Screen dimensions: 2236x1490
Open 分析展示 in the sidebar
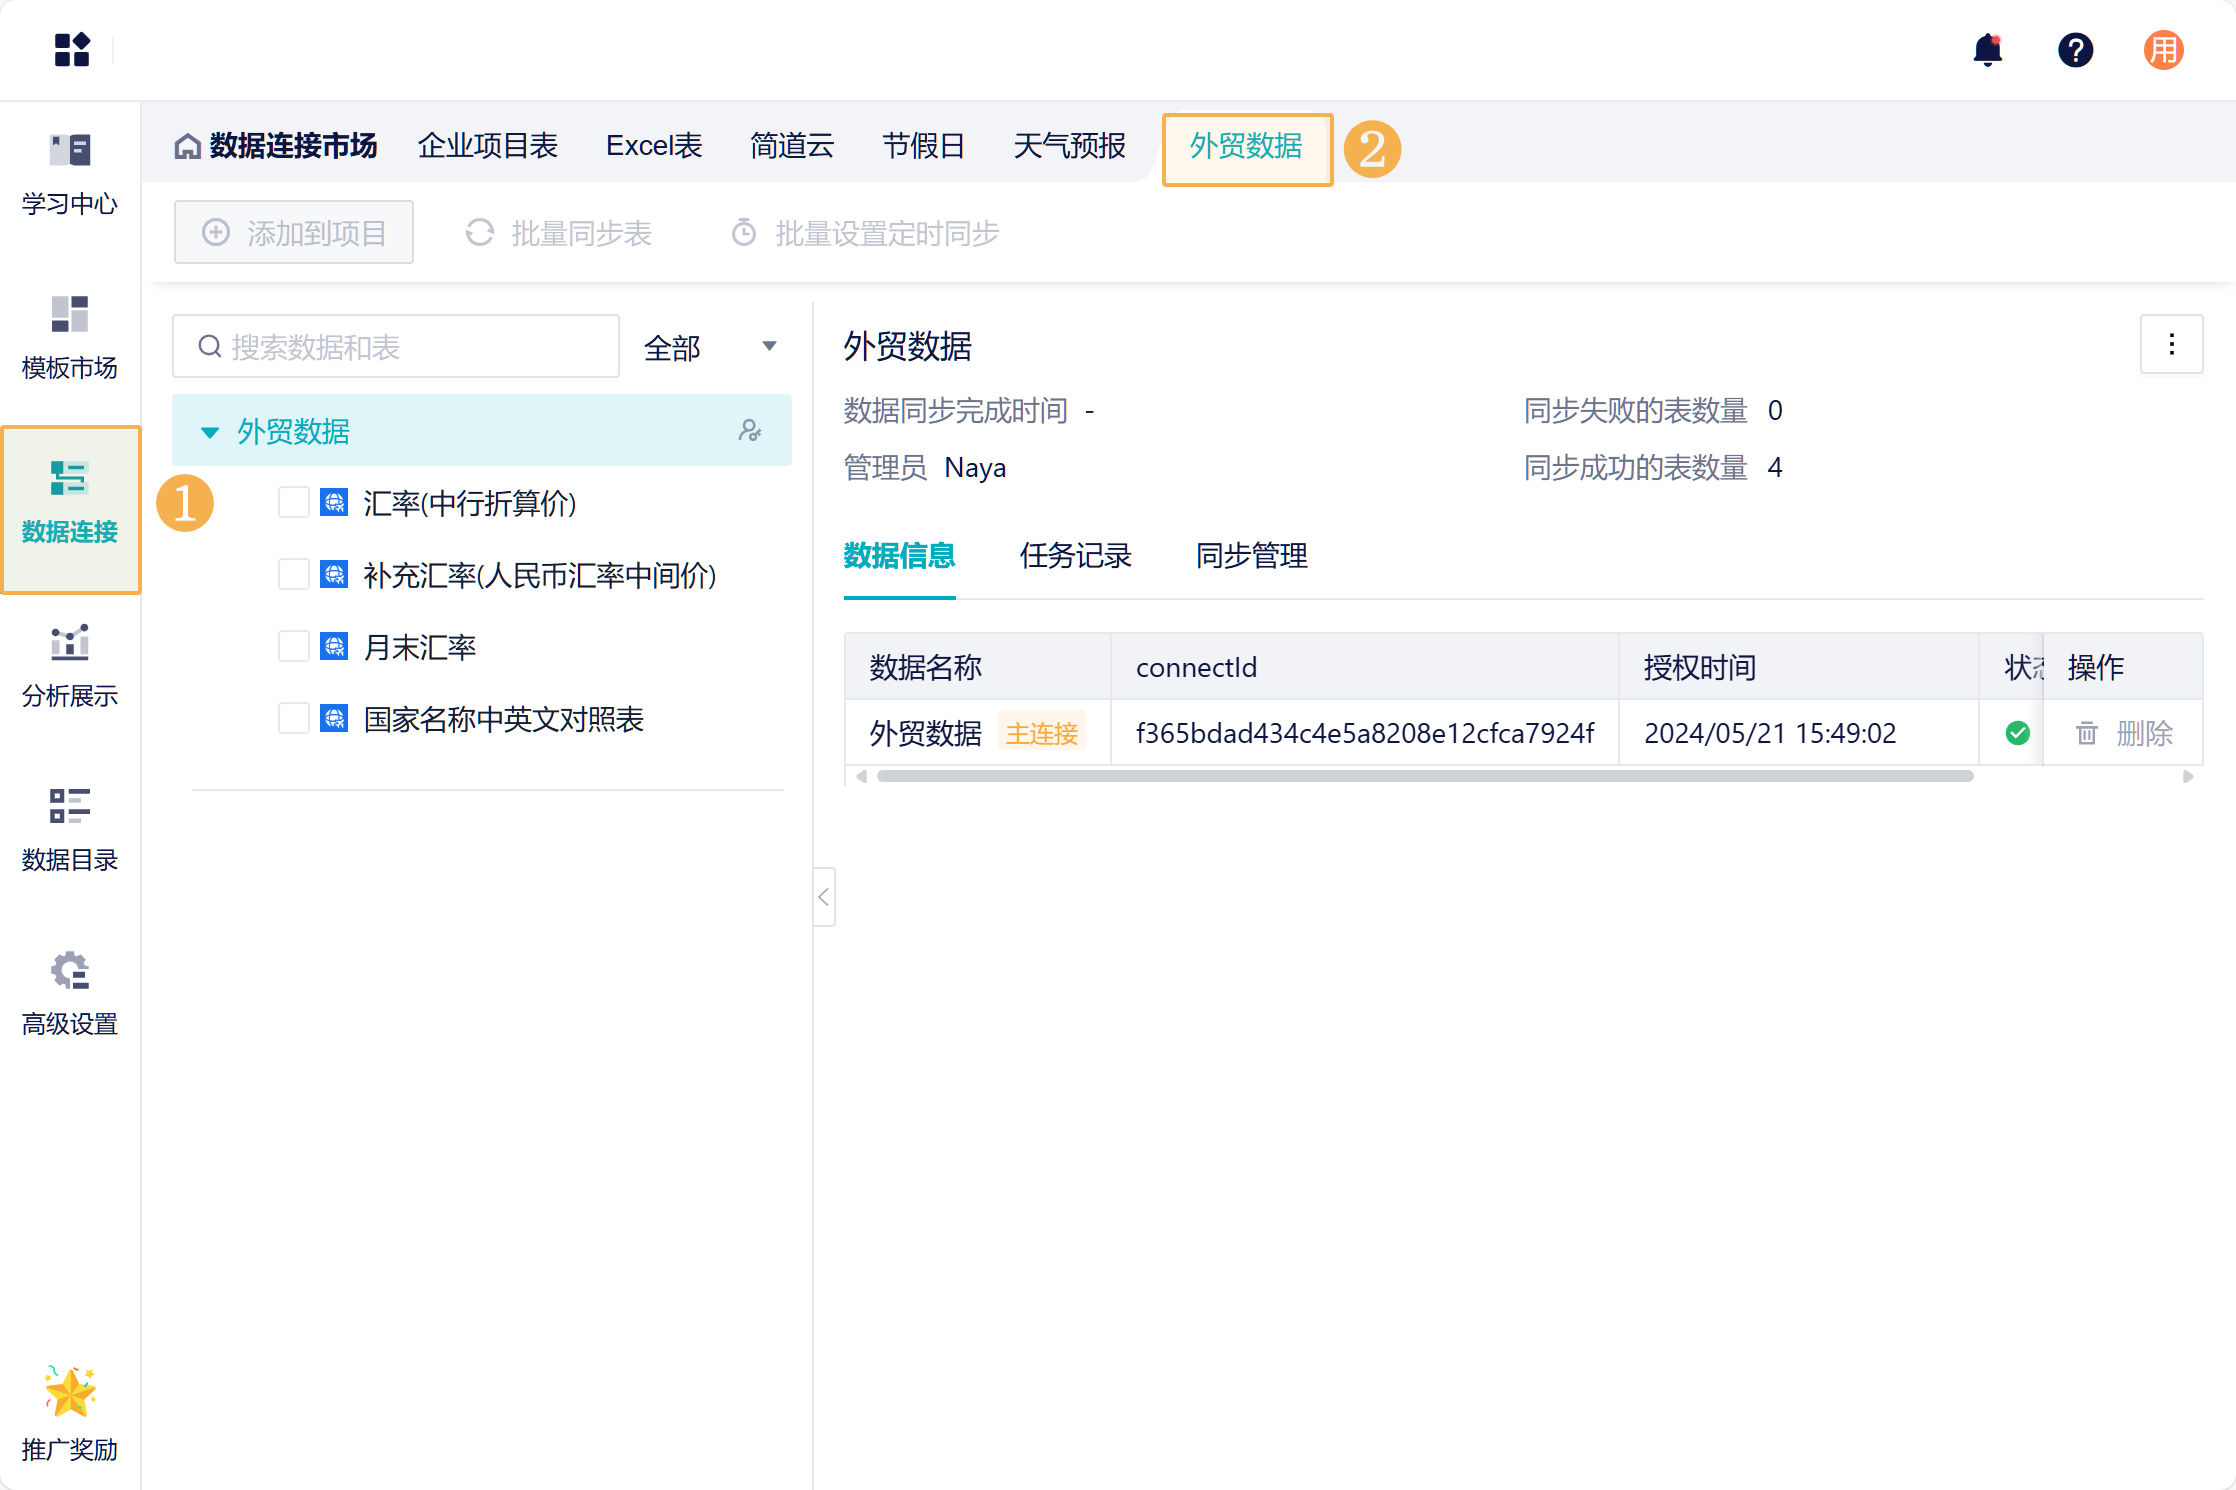(x=70, y=667)
